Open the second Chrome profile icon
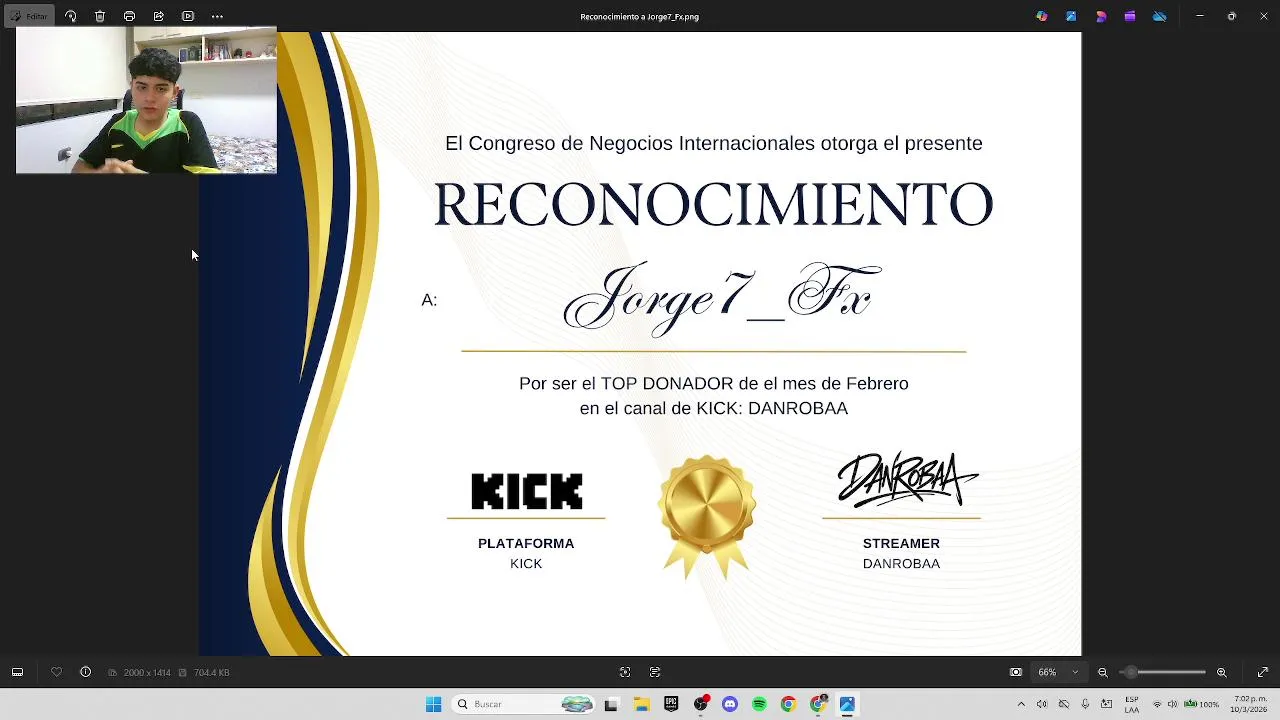 [x=818, y=704]
